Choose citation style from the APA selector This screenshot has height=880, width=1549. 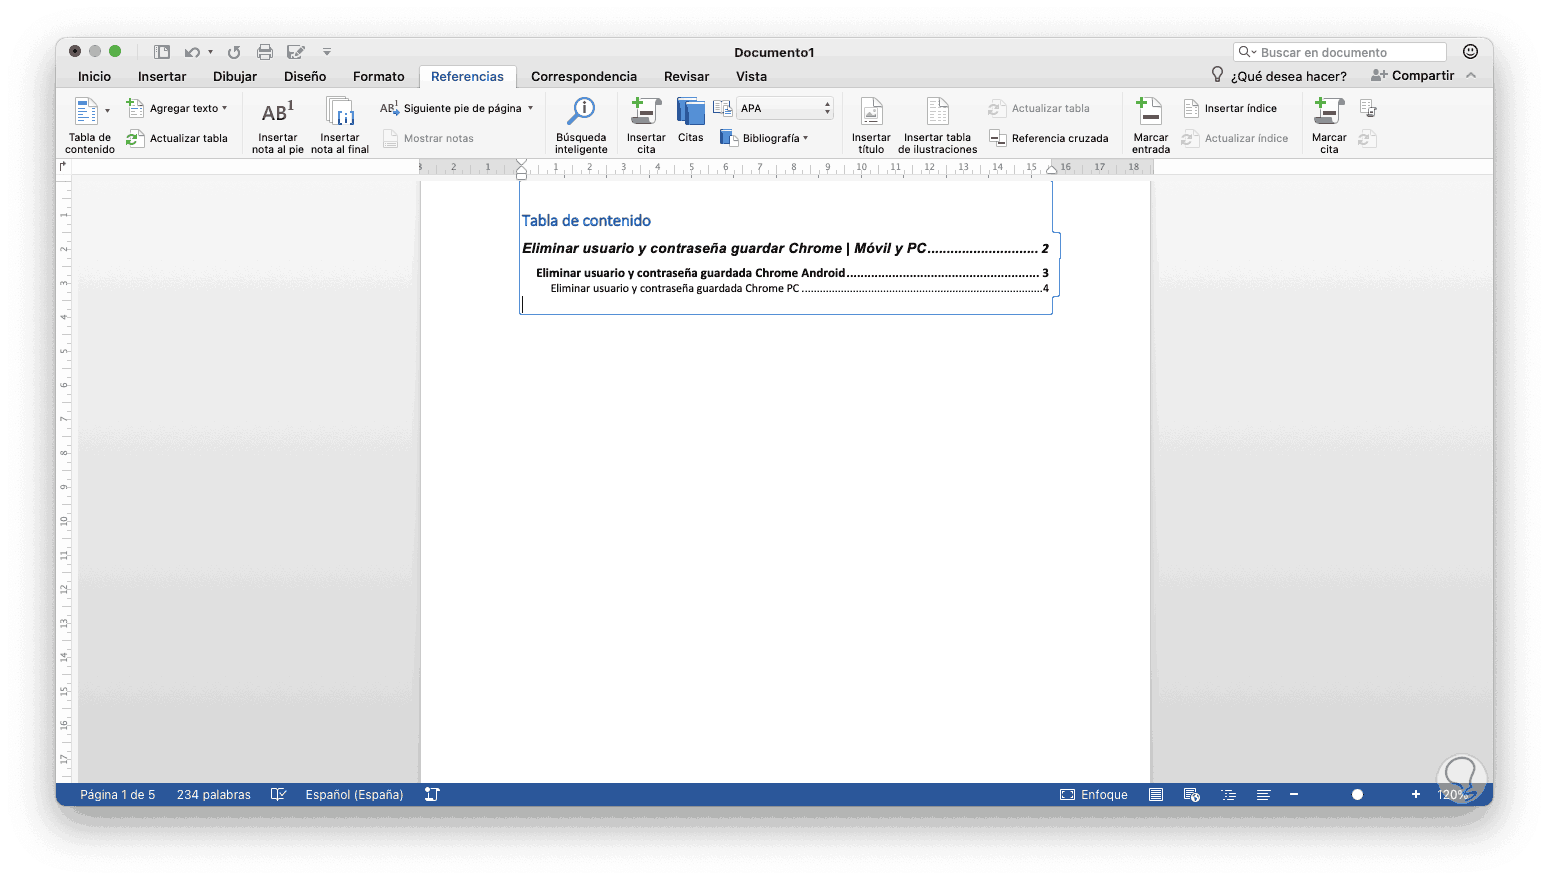785,109
